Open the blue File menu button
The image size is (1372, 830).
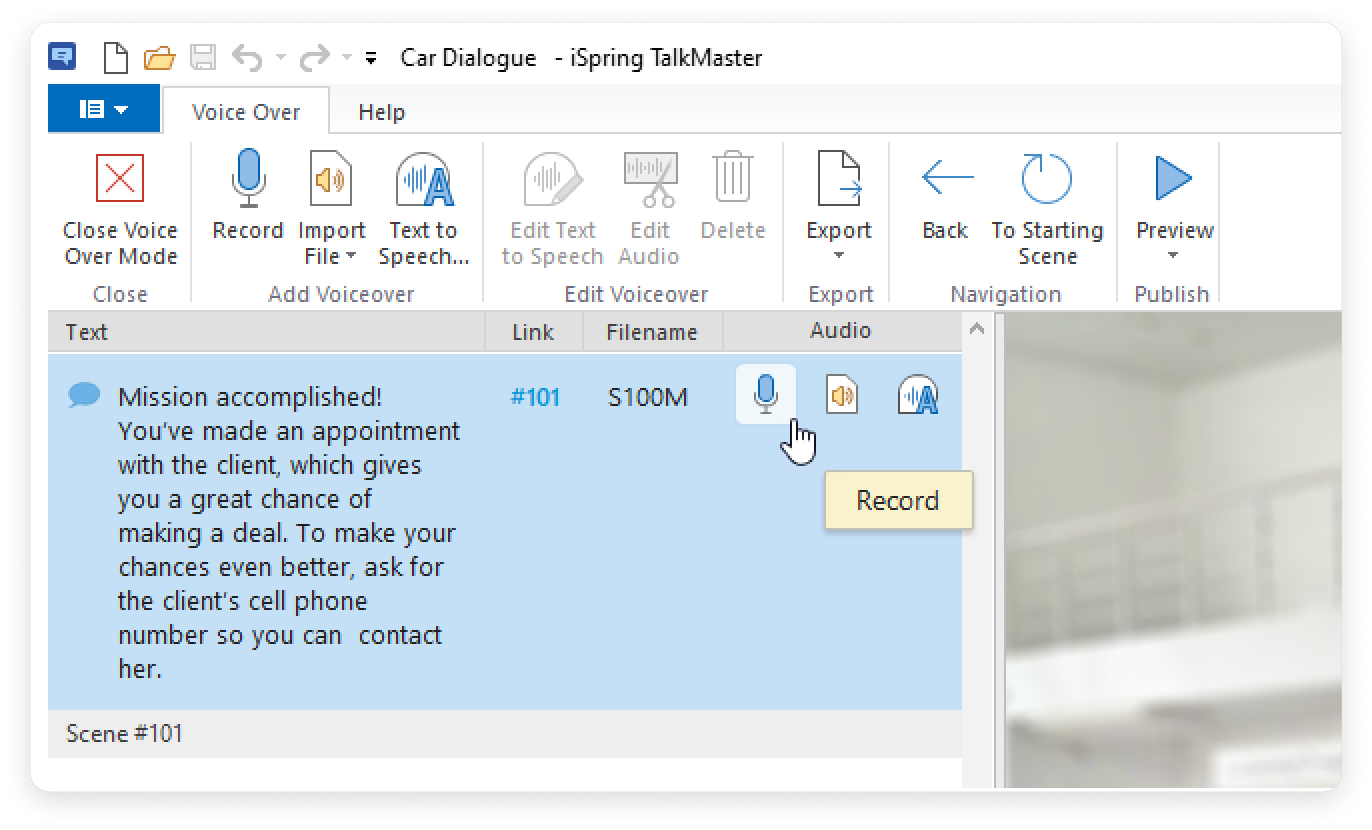tap(103, 109)
